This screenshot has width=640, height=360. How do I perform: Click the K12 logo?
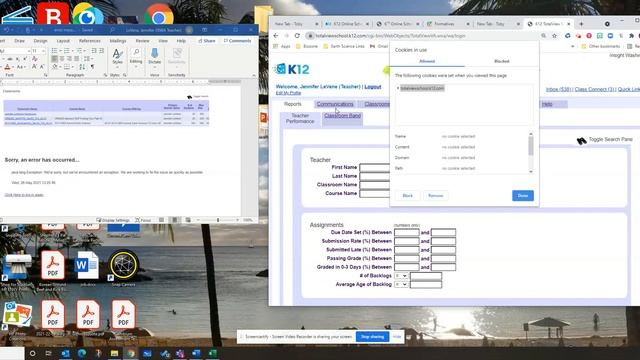293,69
